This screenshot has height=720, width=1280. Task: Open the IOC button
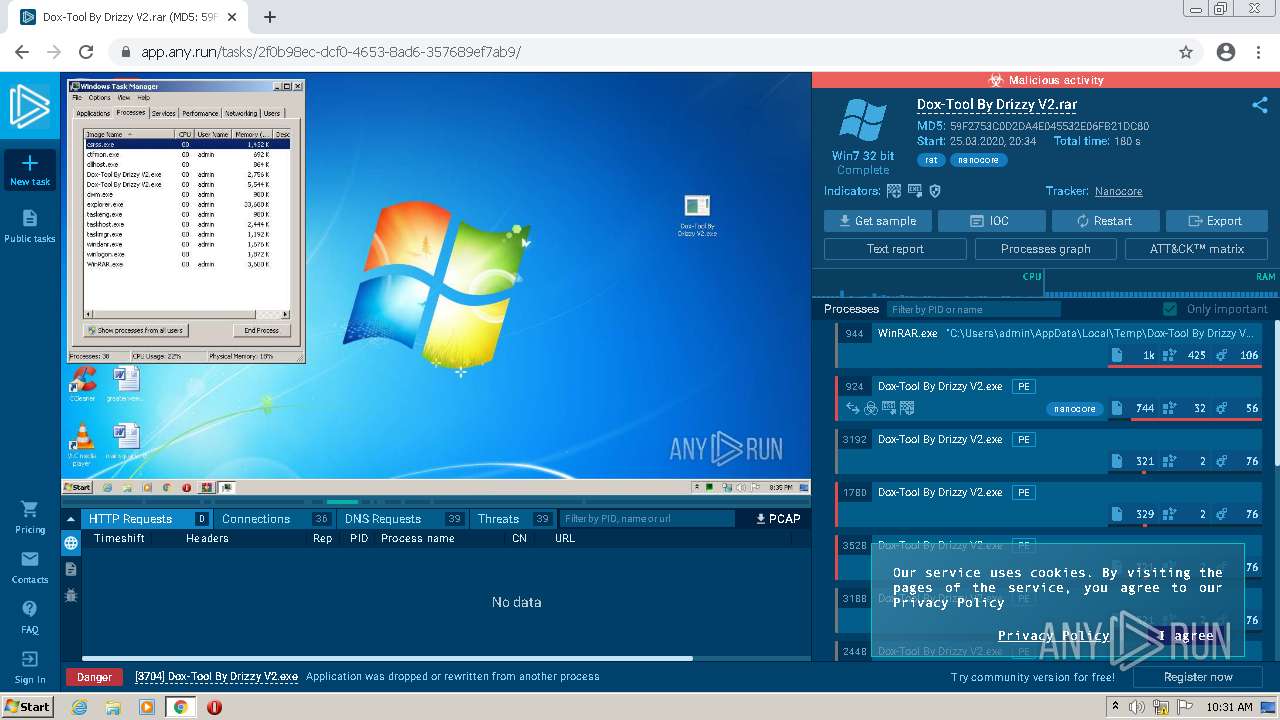(x=992, y=221)
